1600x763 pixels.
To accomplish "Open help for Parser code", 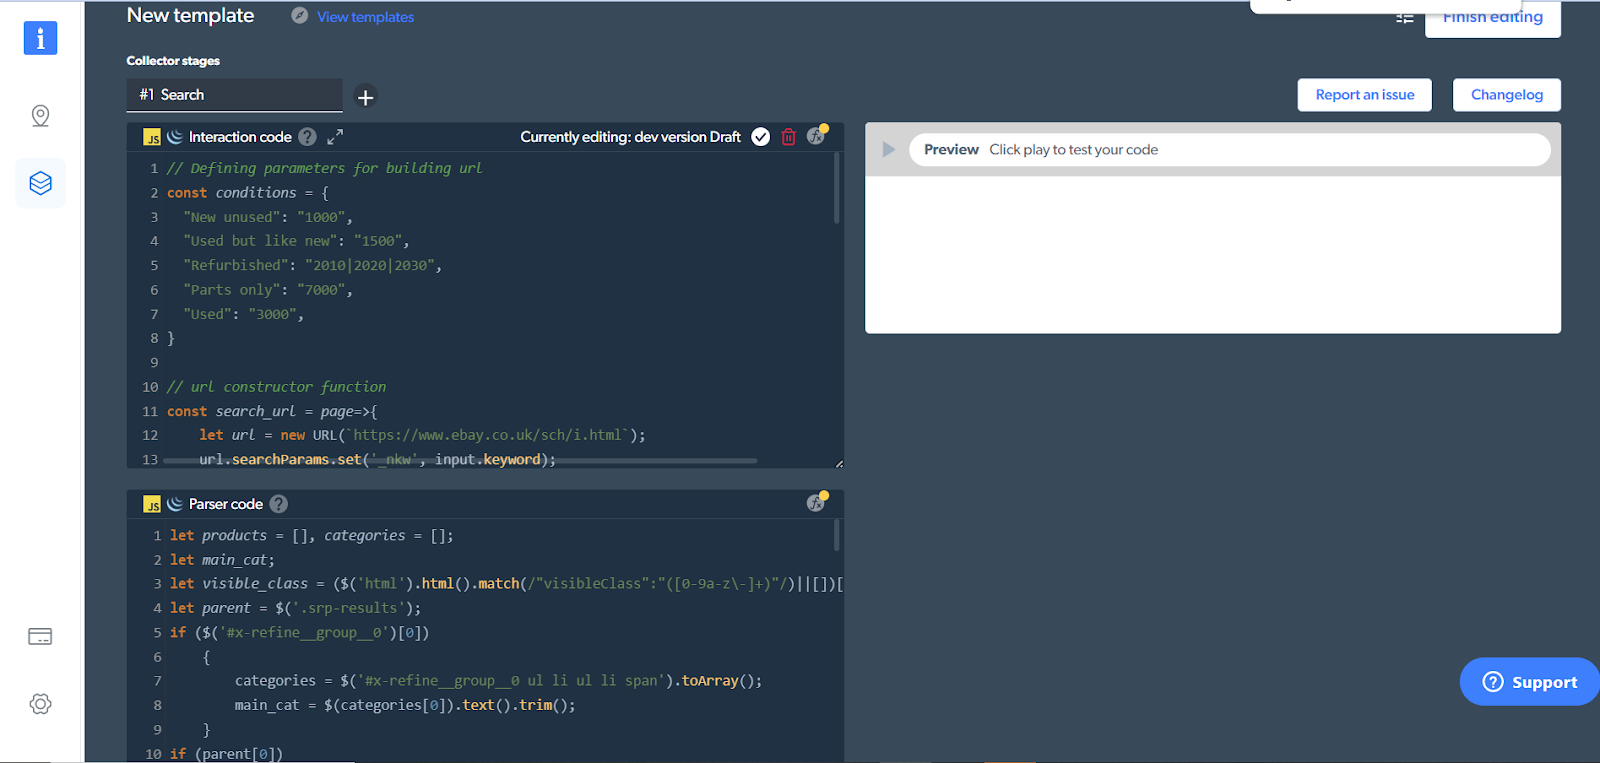I will click(x=279, y=504).
